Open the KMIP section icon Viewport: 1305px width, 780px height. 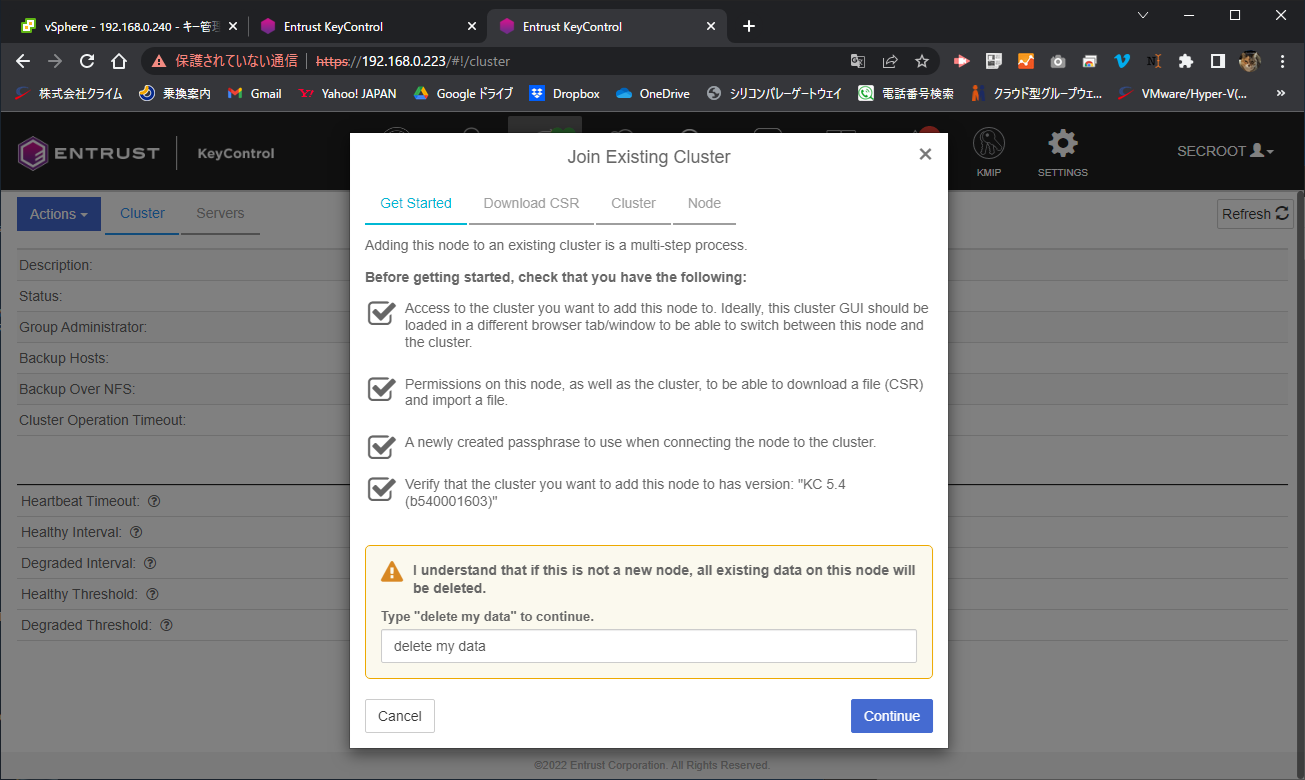pyautogui.click(x=988, y=152)
